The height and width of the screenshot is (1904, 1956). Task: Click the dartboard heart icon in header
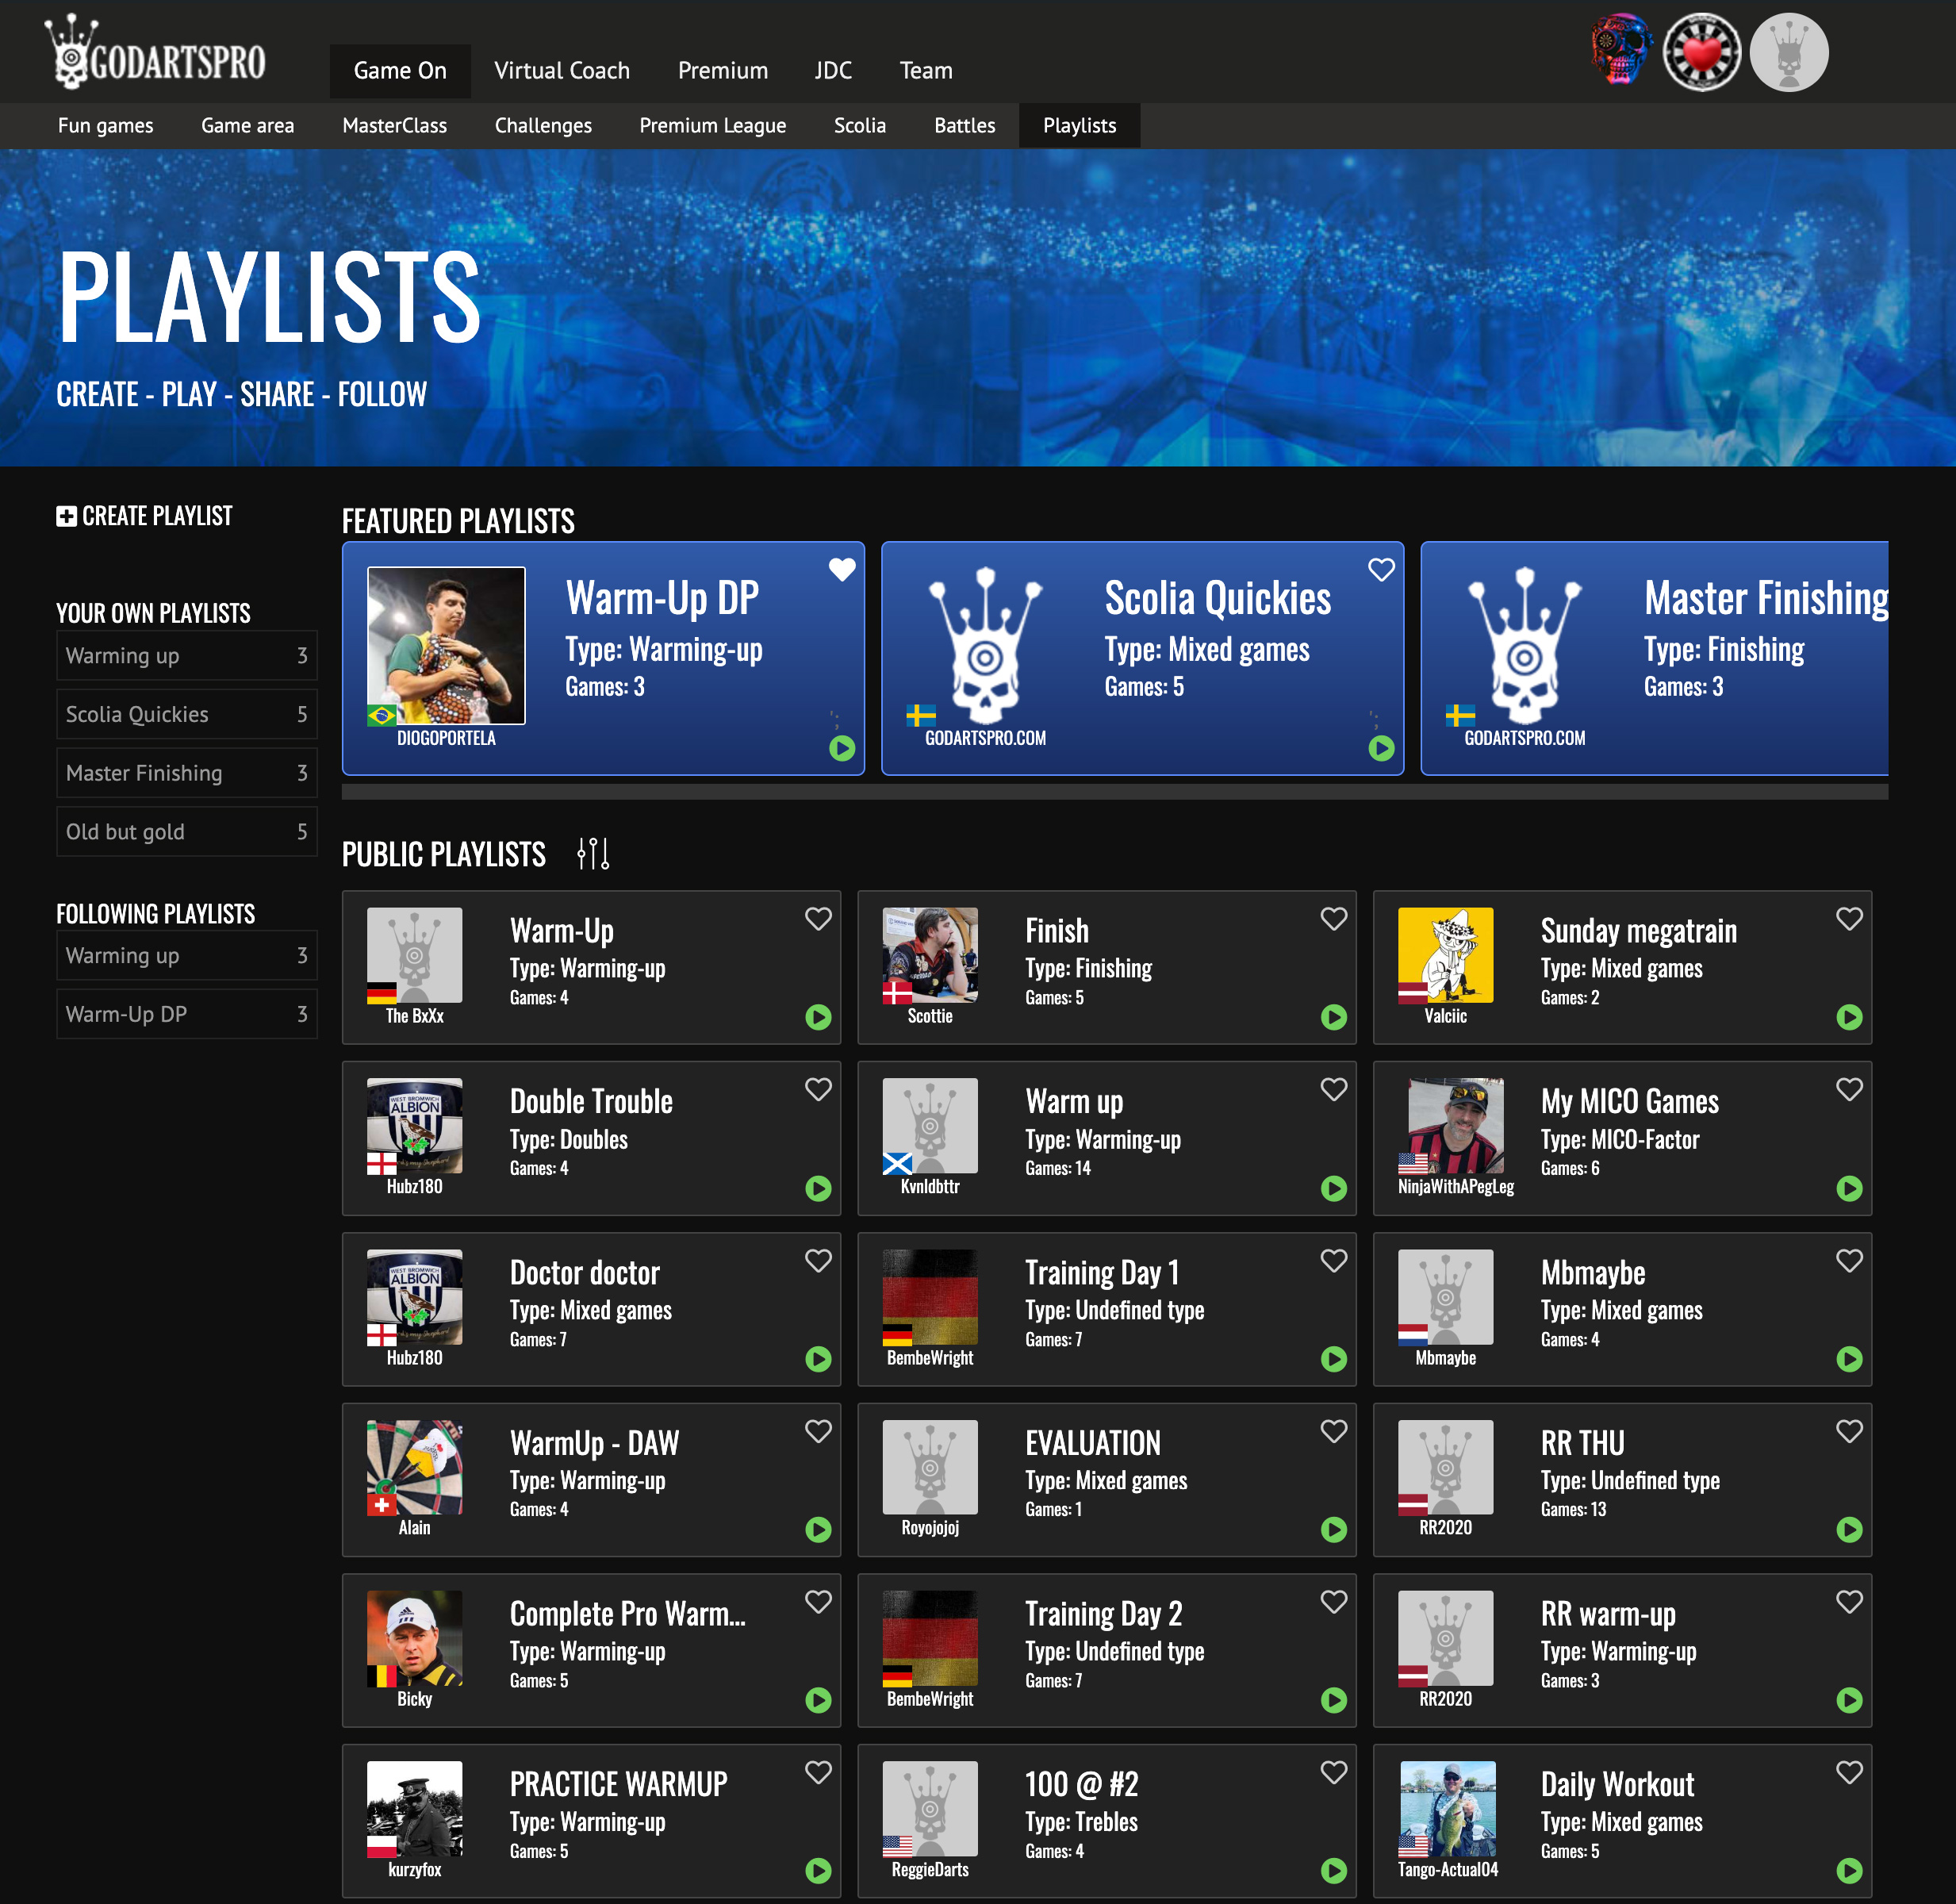tap(1702, 52)
